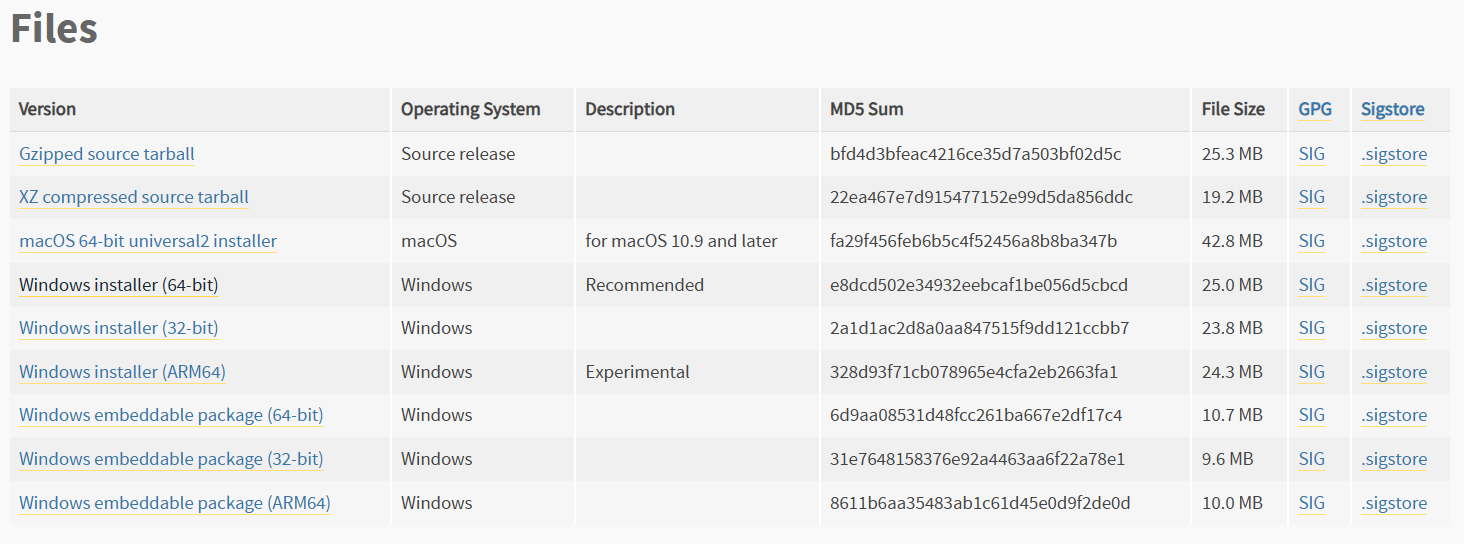Image resolution: width=1464 pixels, height=544 pixels.
Task: Click macOS 64-bit universal2 installer link
Action: pyautogui.click(x=148, y=241)
